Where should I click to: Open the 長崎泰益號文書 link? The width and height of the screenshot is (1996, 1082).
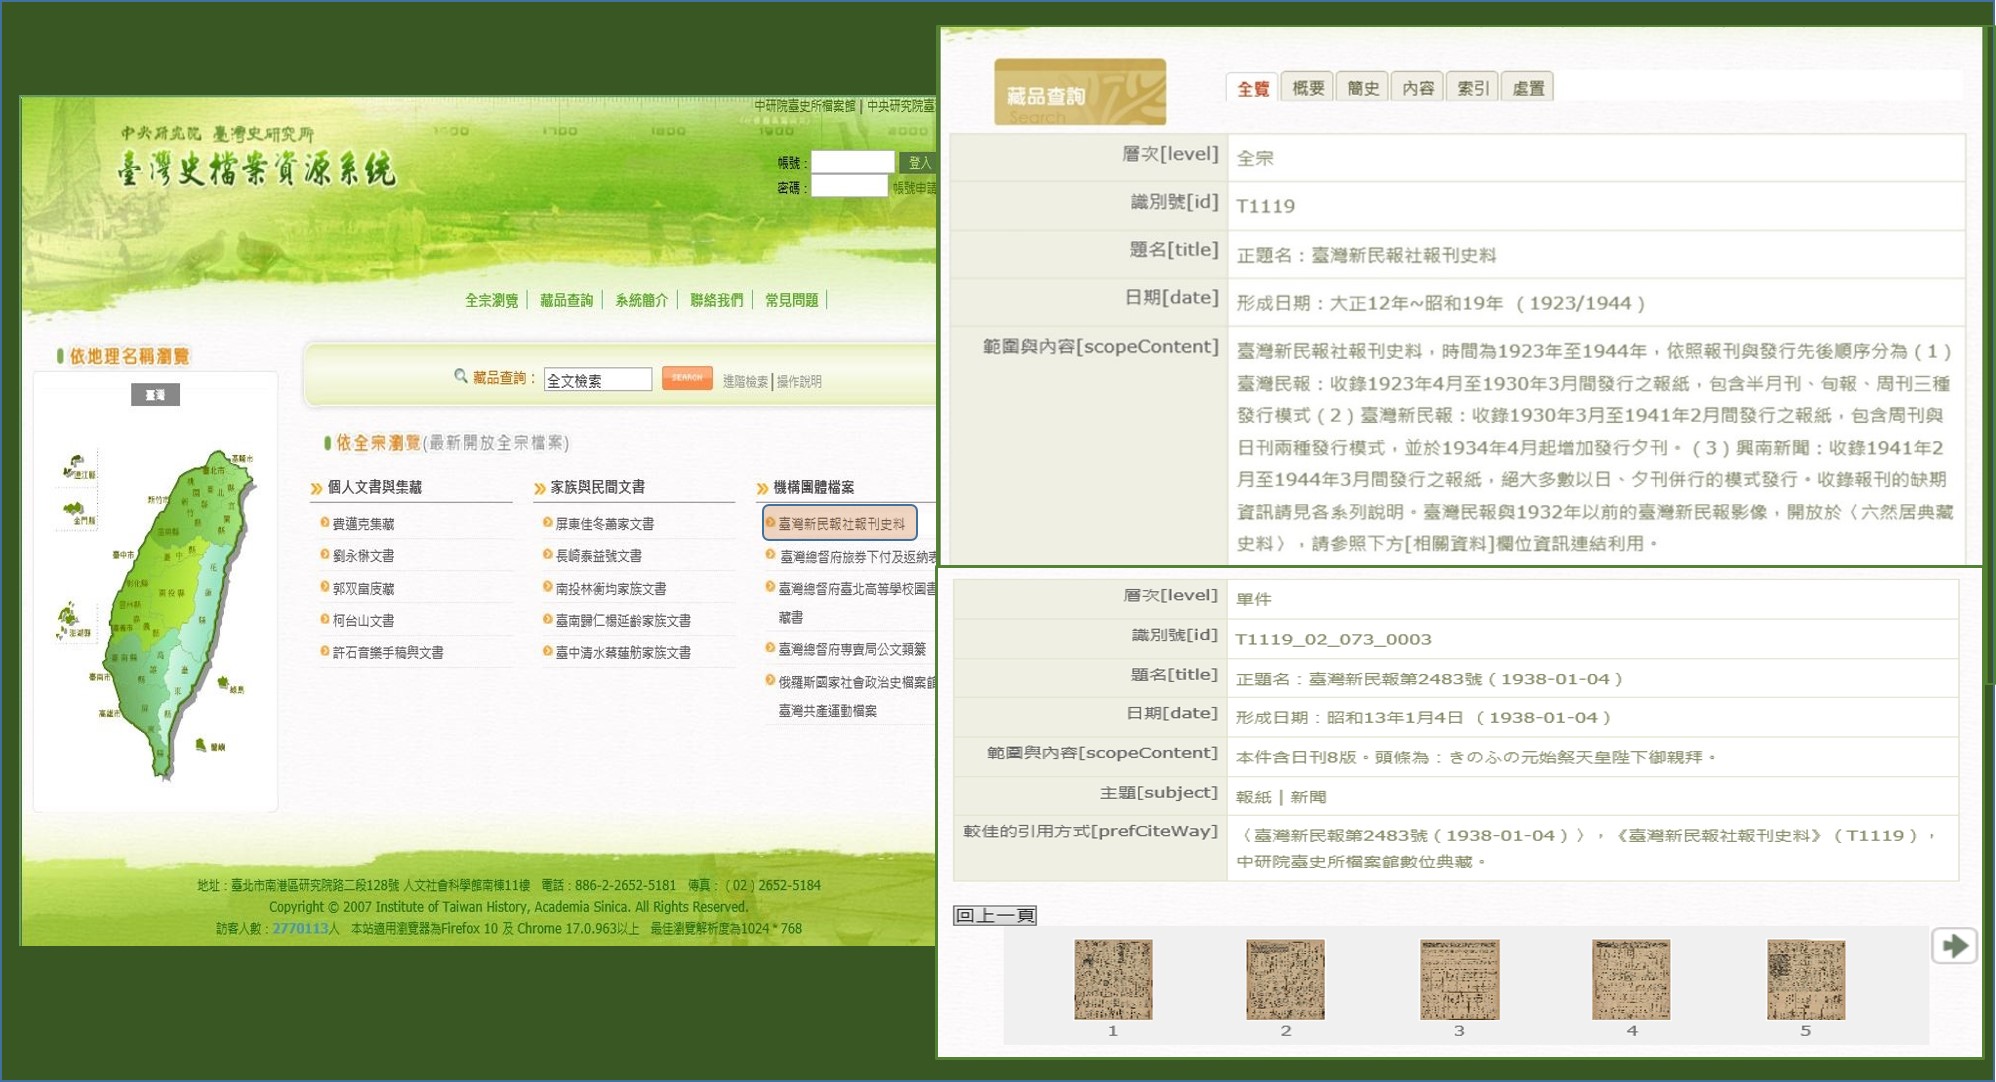click(598, 556)
